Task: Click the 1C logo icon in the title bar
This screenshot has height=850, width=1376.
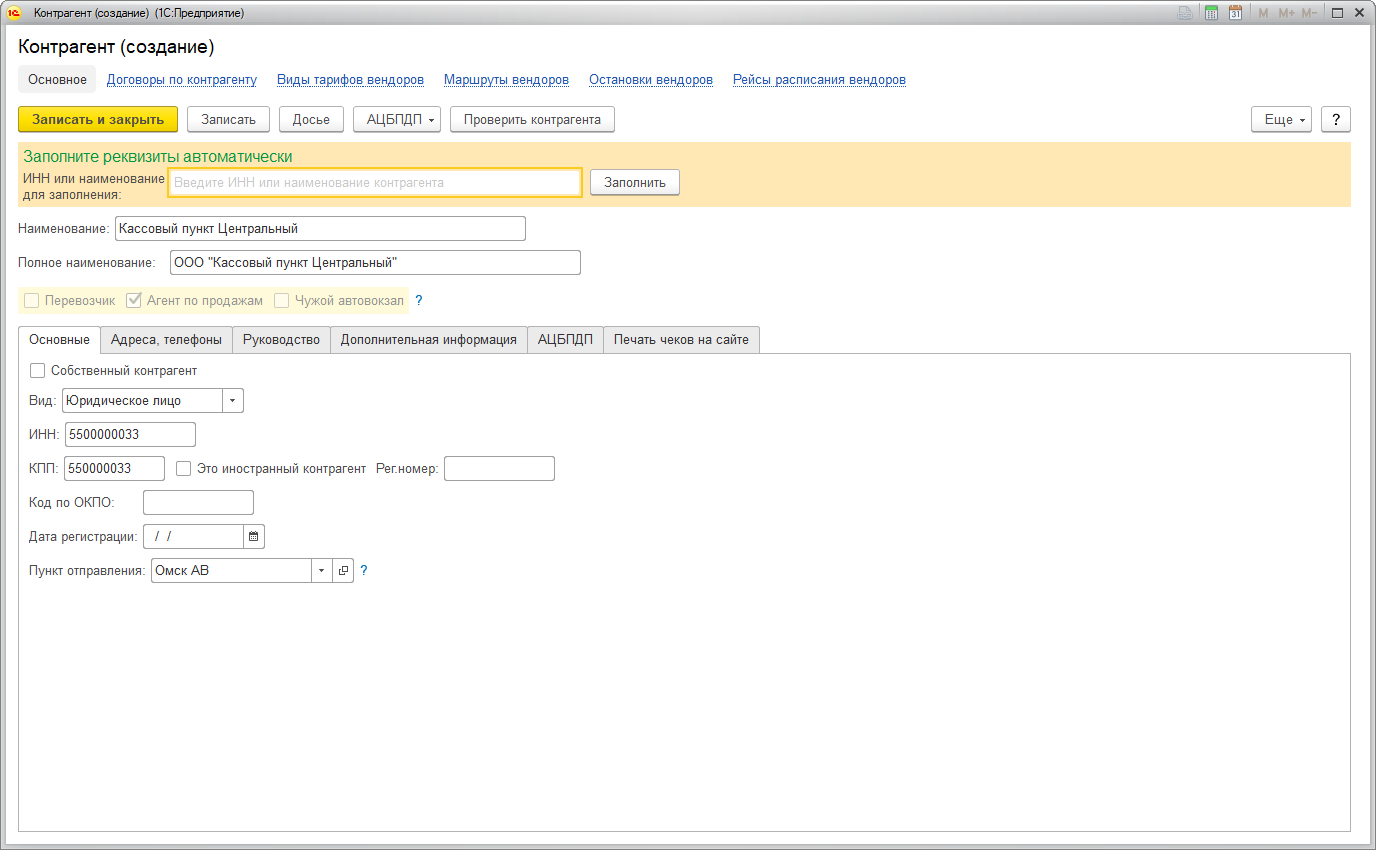Action: [15, 13]
